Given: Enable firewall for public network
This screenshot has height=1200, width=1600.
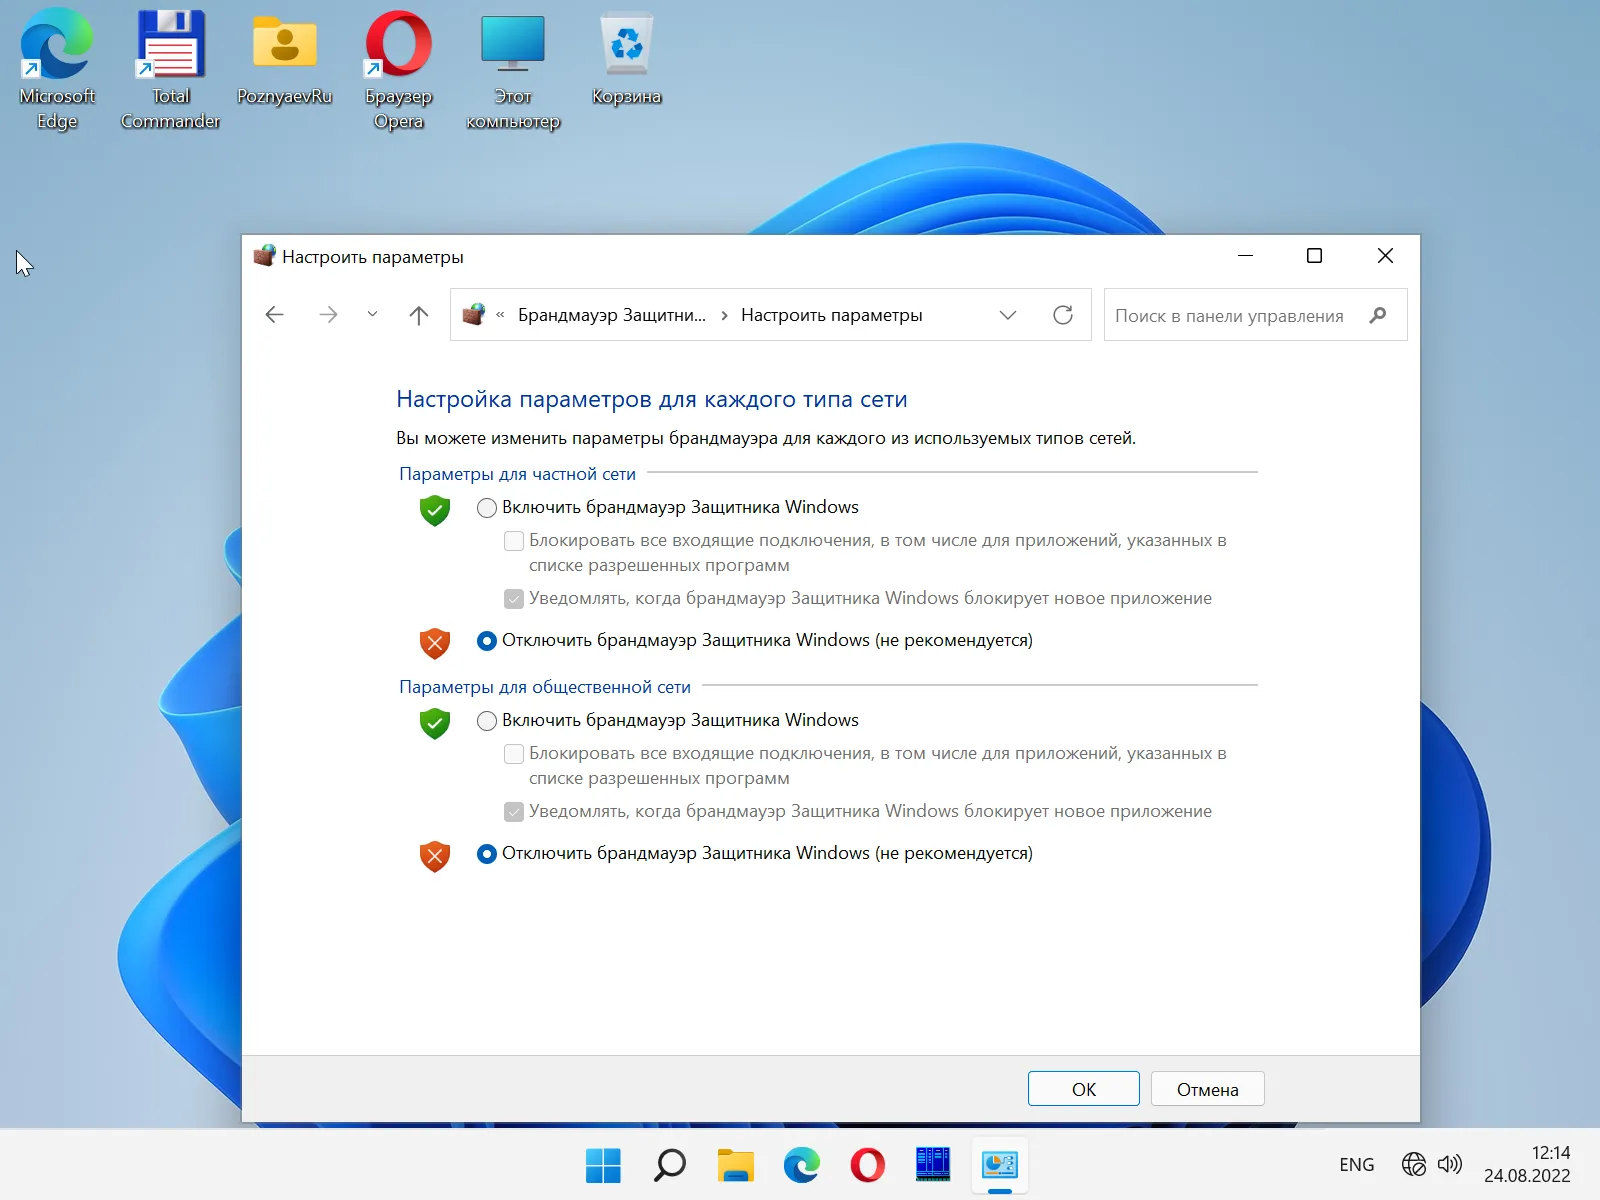Looking at the screenshot, I should (x=487, y=721).
